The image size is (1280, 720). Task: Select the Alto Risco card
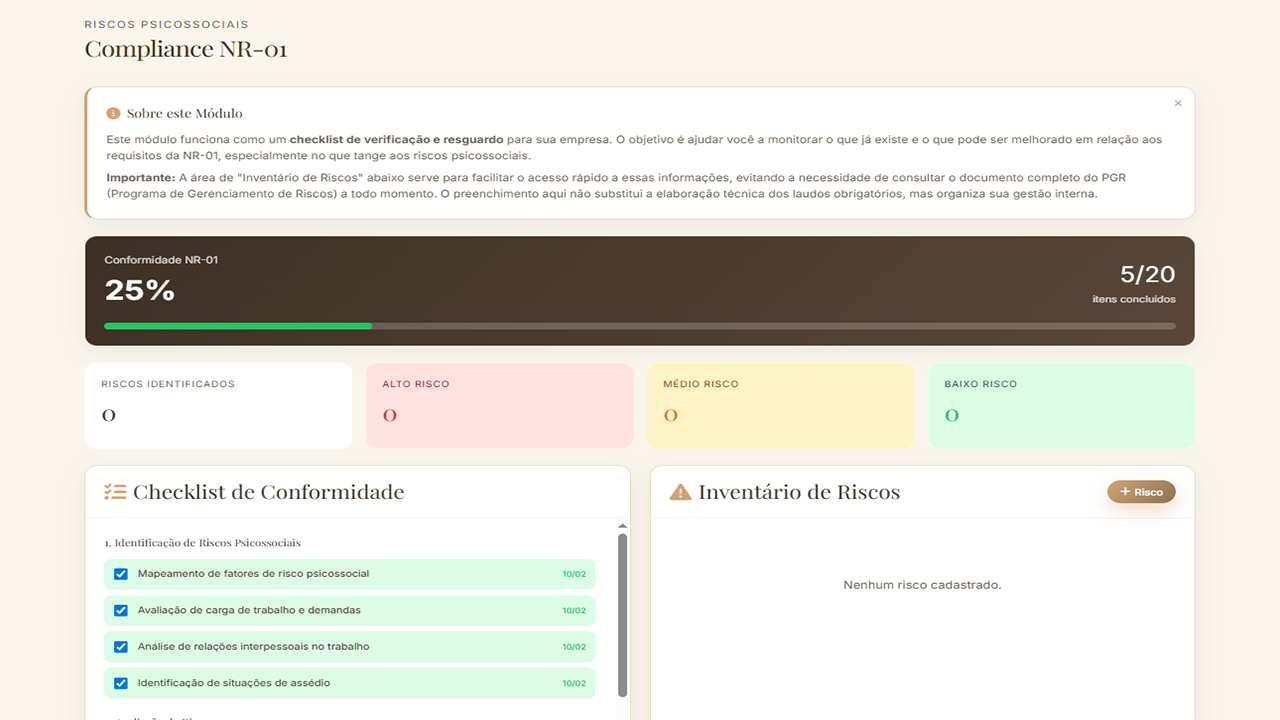499,405
